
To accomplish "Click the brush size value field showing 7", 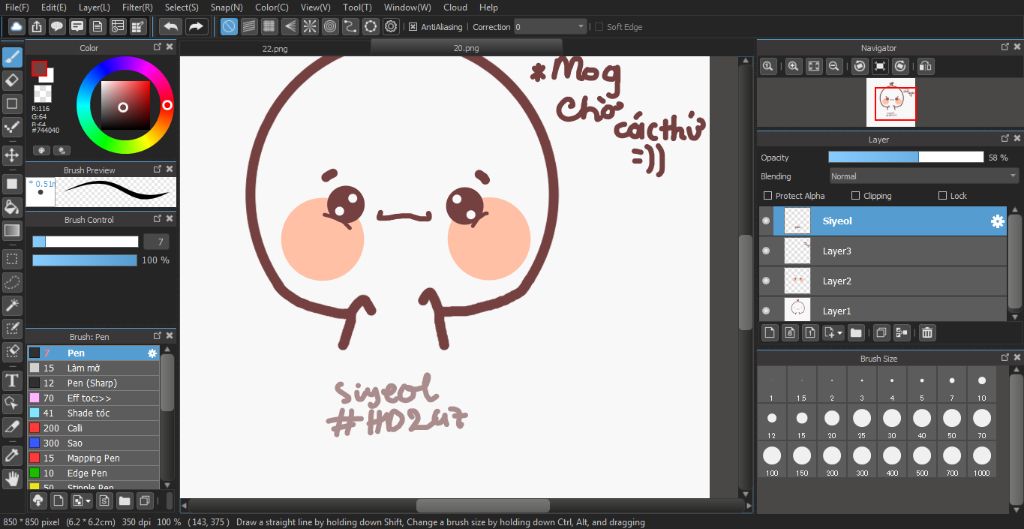I will 156,242.
